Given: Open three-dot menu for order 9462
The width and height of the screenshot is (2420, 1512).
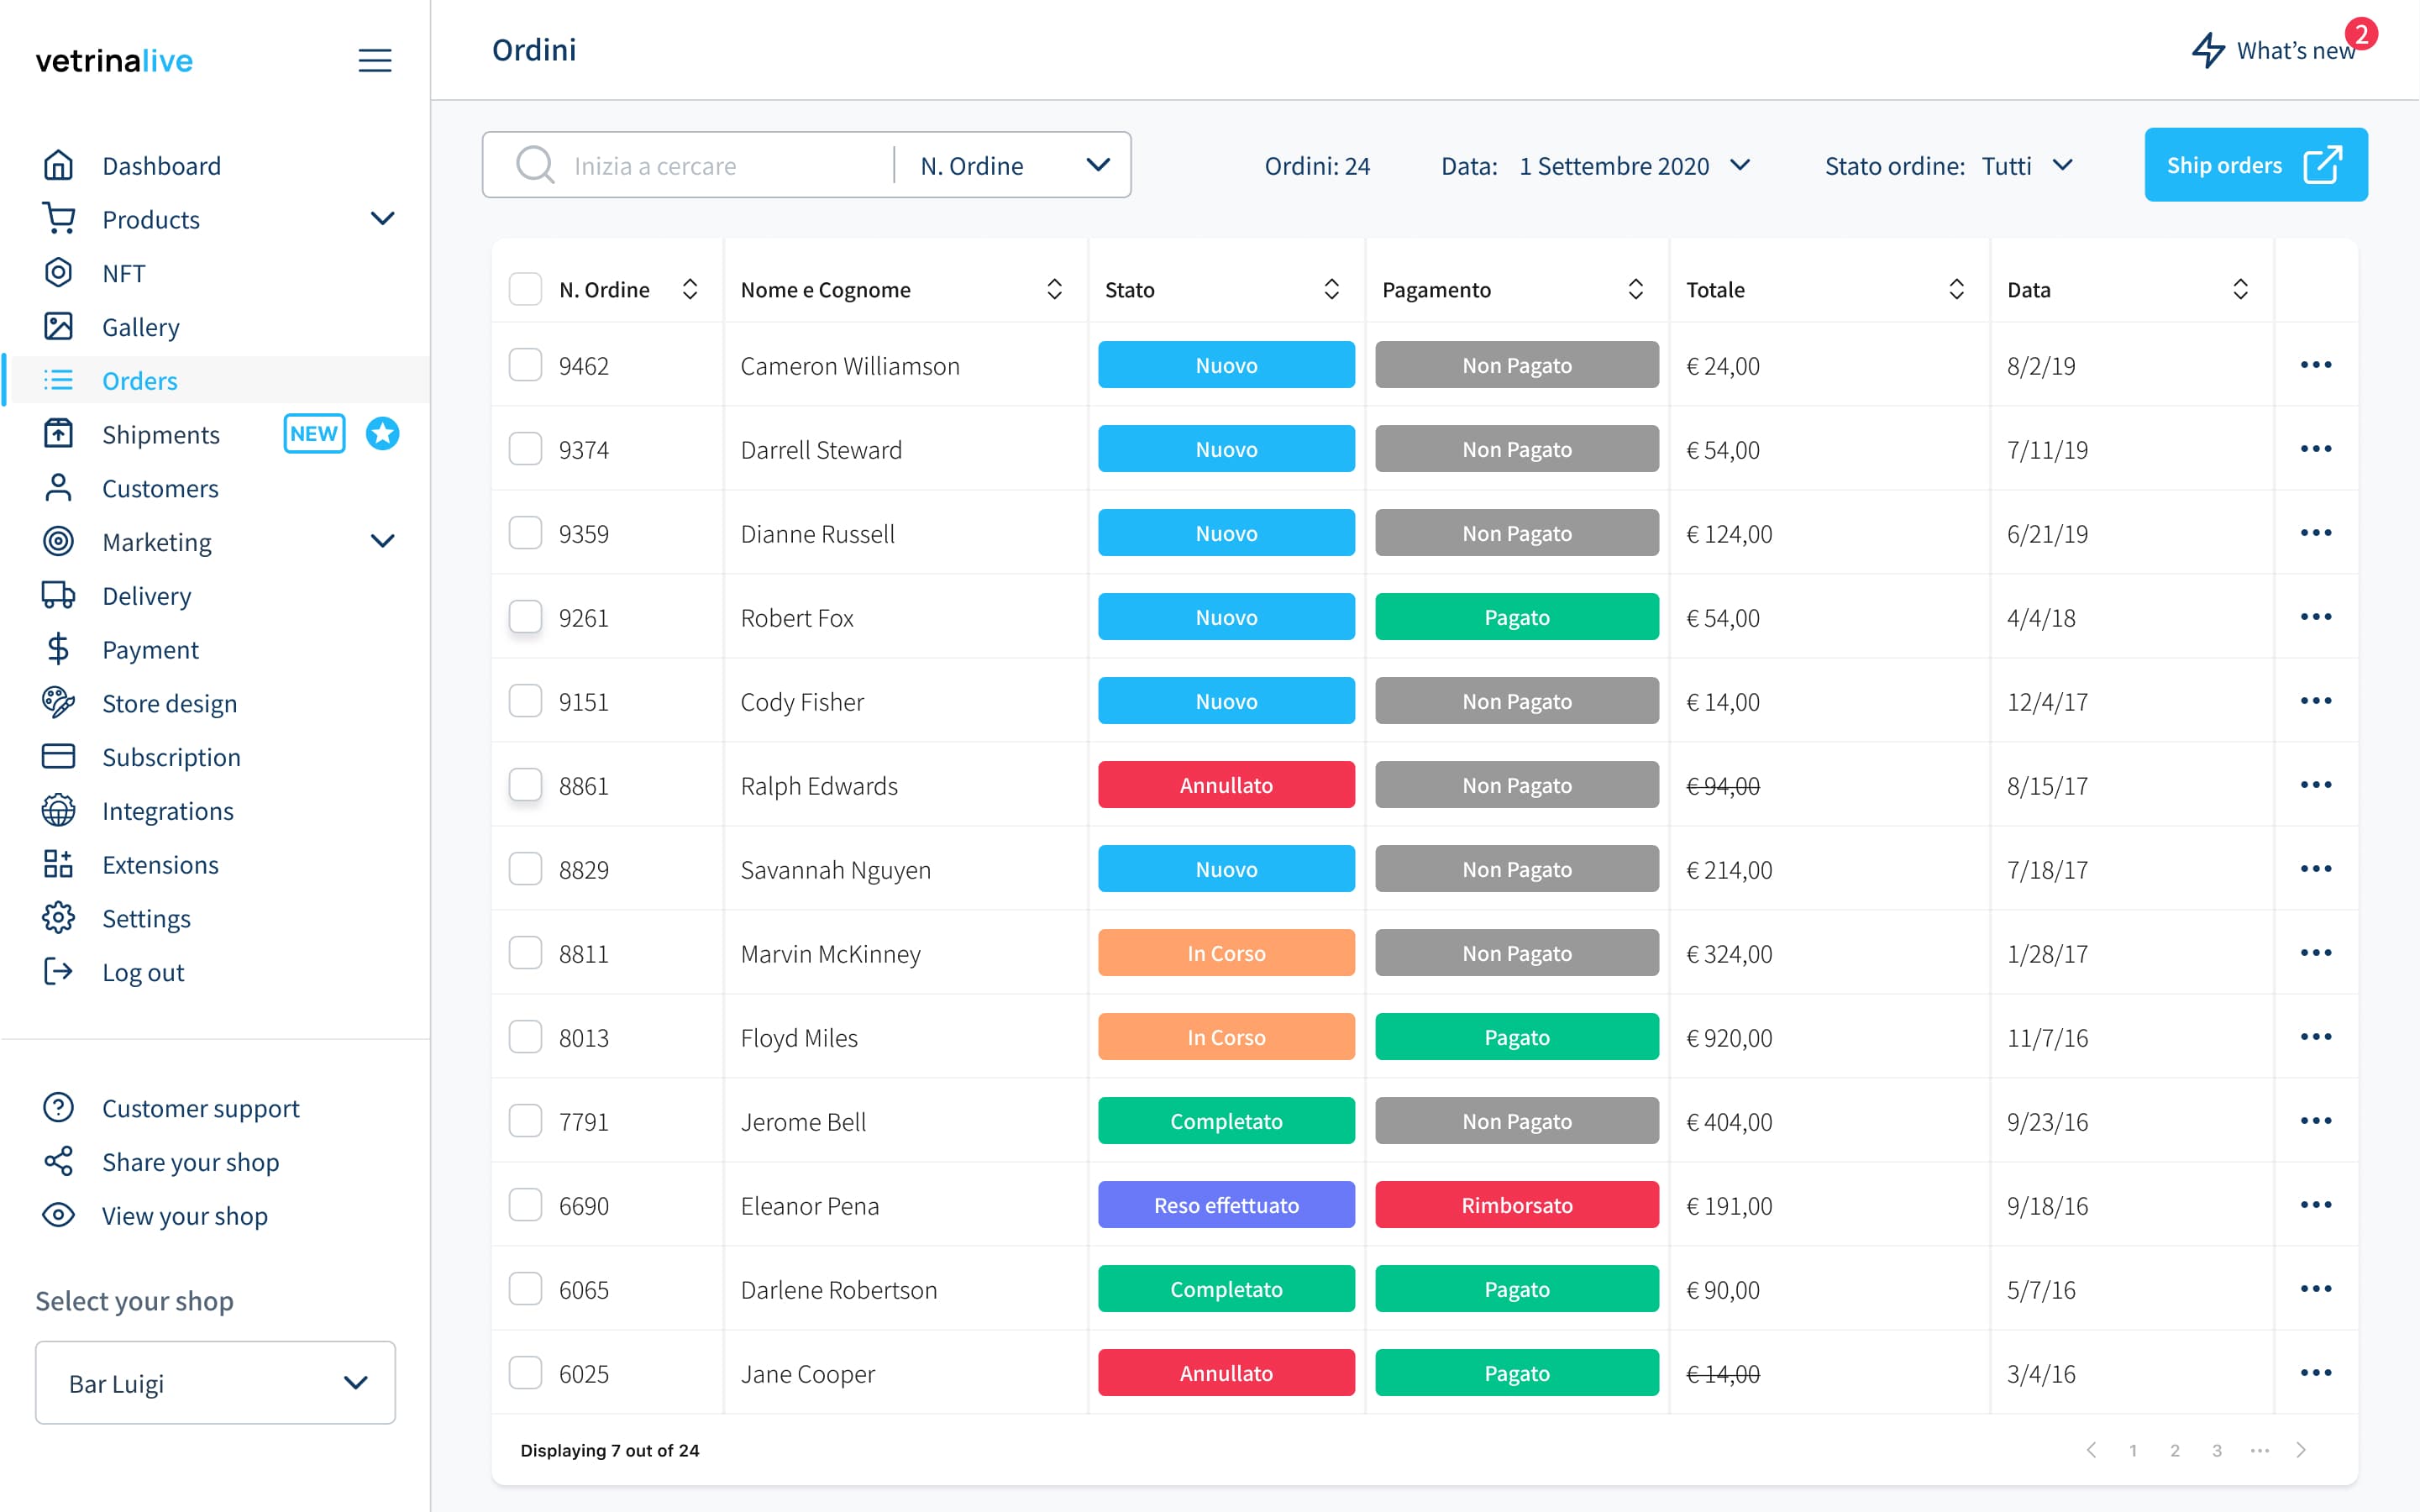Looking at the screenshot, I should tap(2315, 365).
